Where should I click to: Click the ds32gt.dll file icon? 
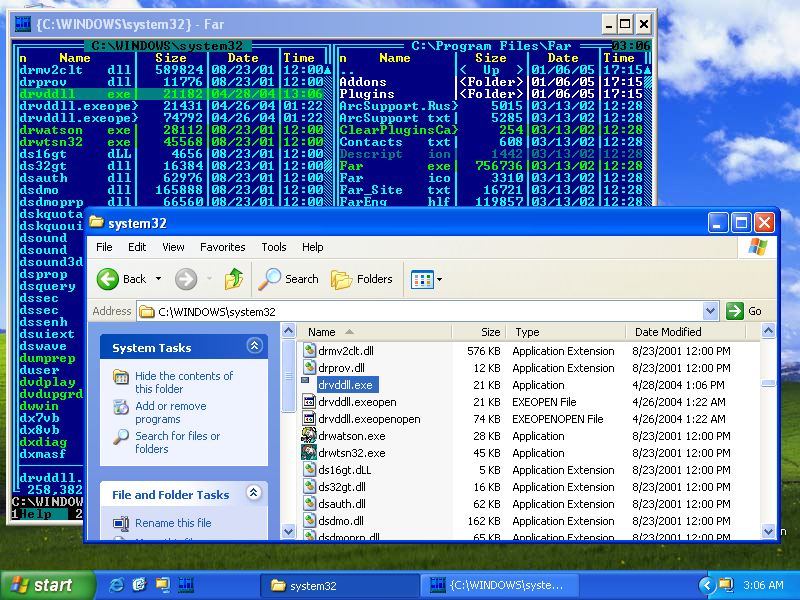tap(309, 486)
